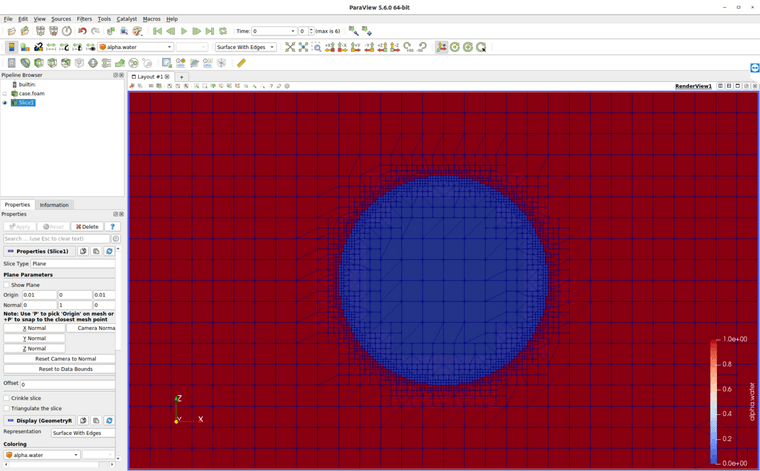
Task: Open the Filters menu
Action: (84, 19)
